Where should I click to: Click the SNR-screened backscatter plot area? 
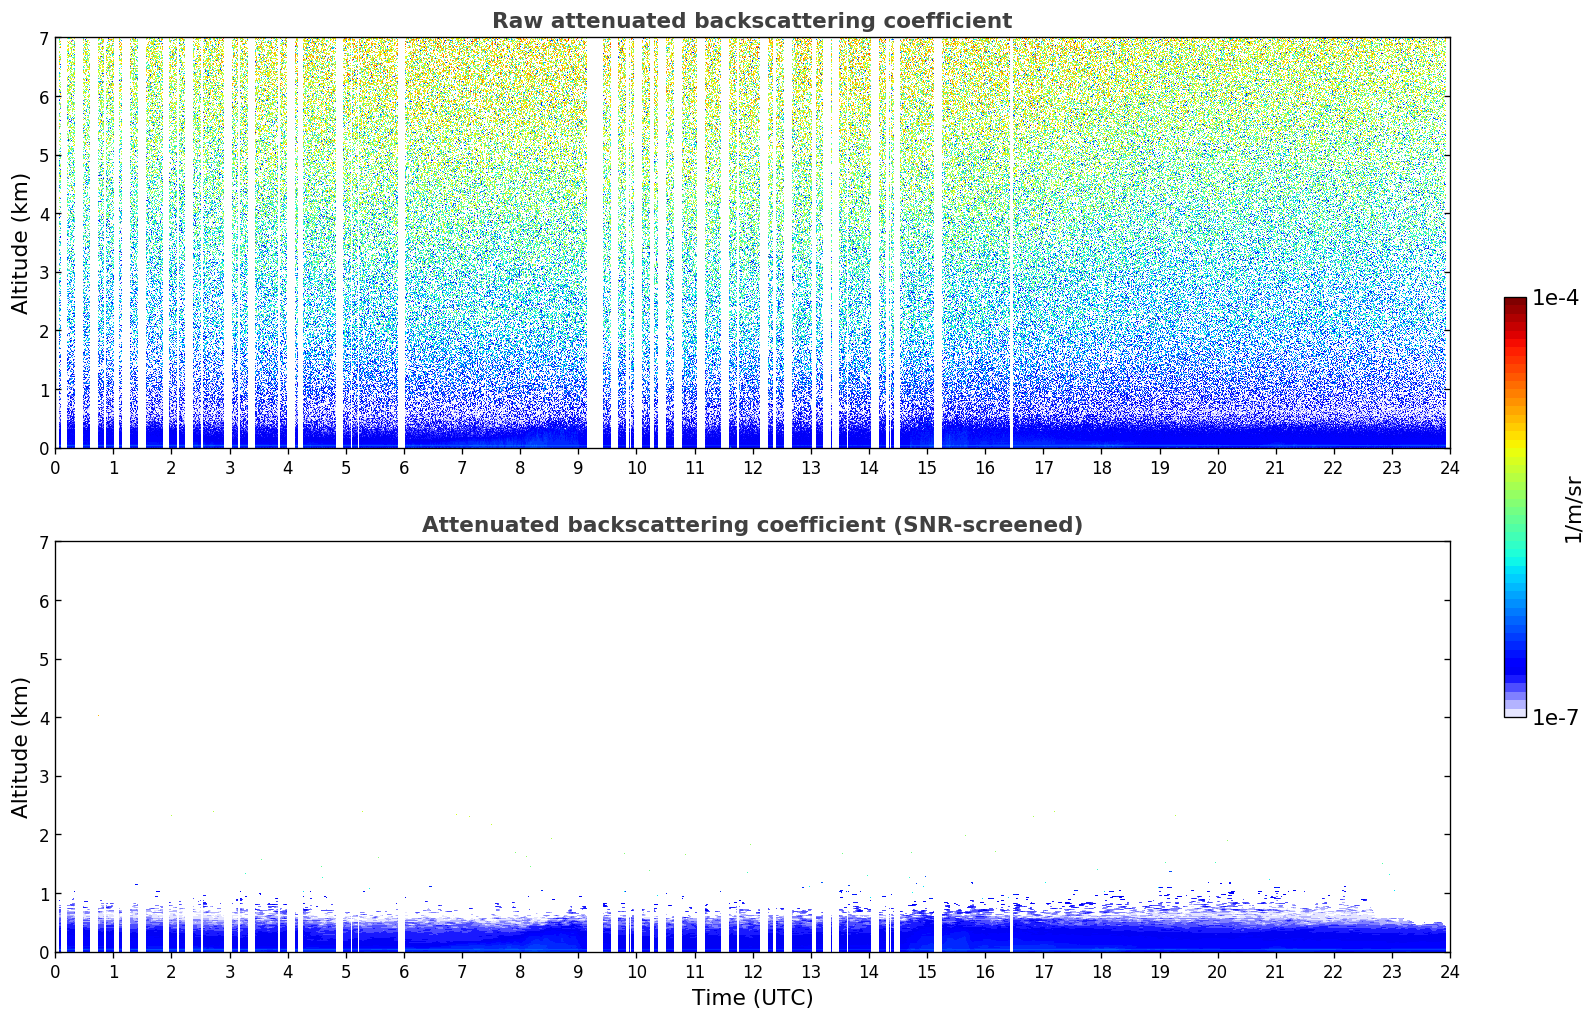[x=752, y=747]
